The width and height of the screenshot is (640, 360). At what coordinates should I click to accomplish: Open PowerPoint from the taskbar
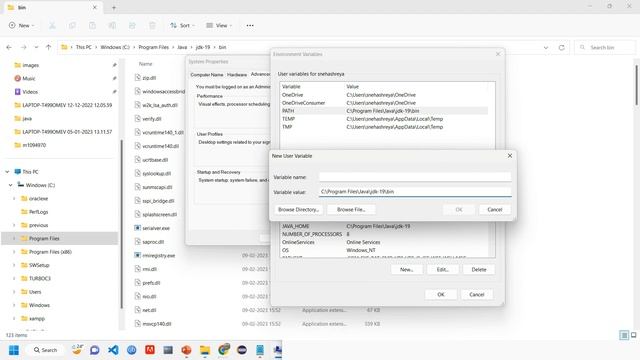(187, 350)
